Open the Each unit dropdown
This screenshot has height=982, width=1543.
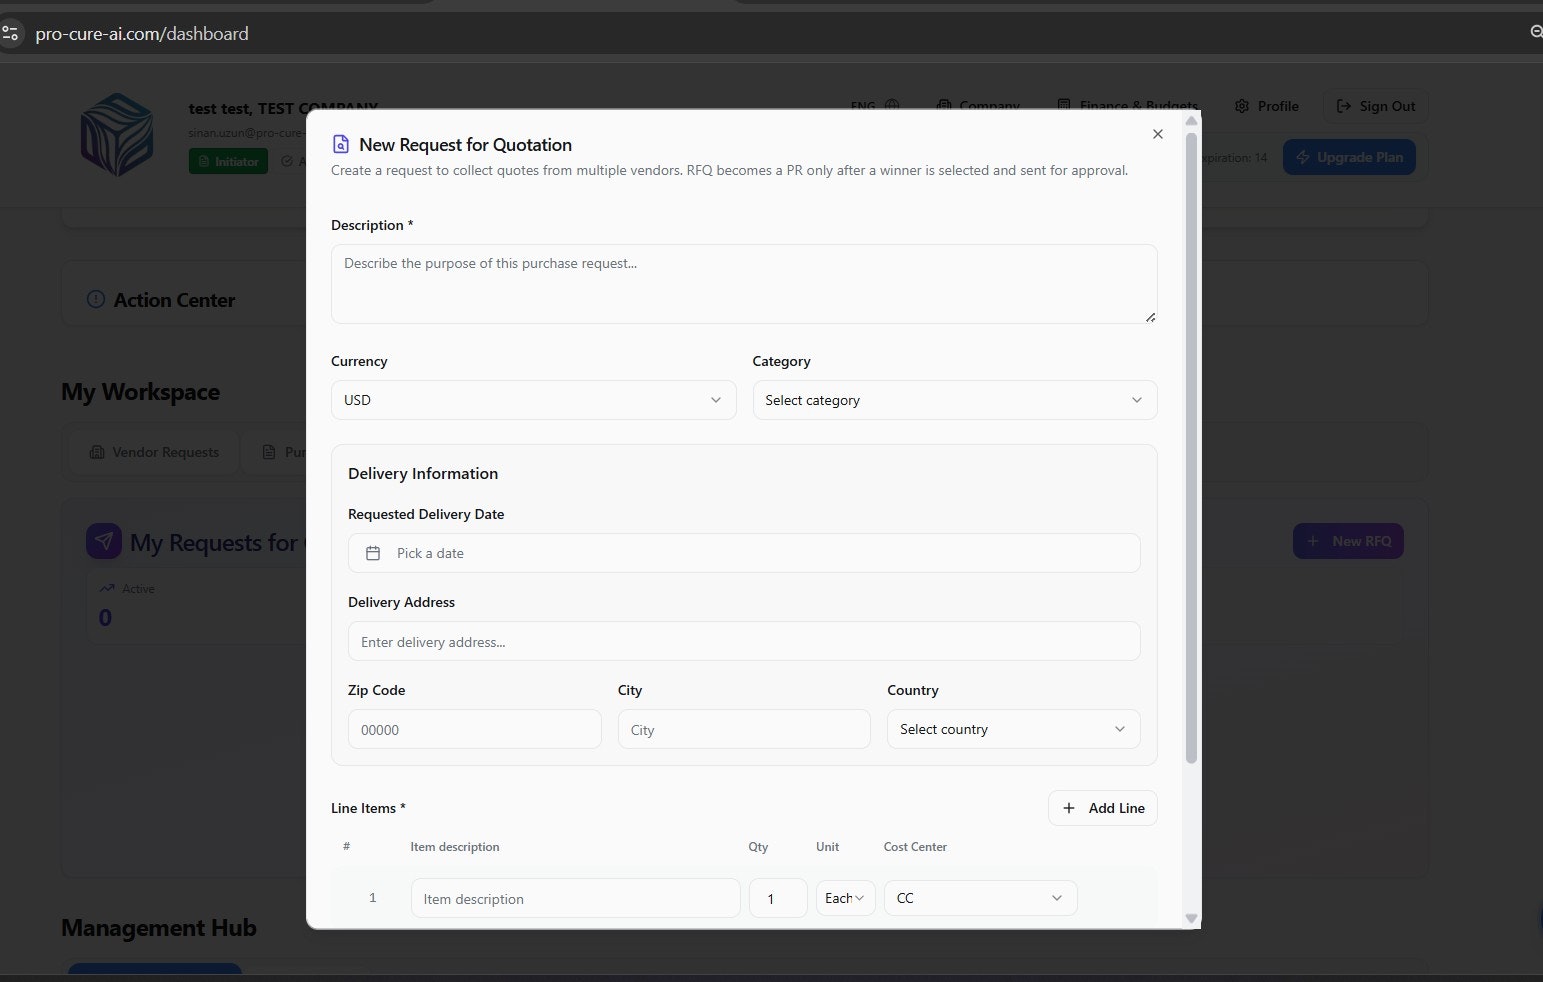(846, 898)
